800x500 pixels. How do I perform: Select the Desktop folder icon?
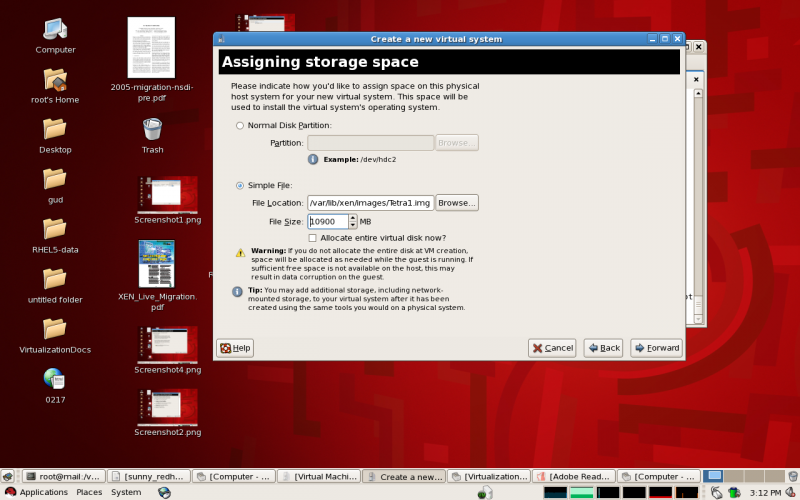[55, 130]
